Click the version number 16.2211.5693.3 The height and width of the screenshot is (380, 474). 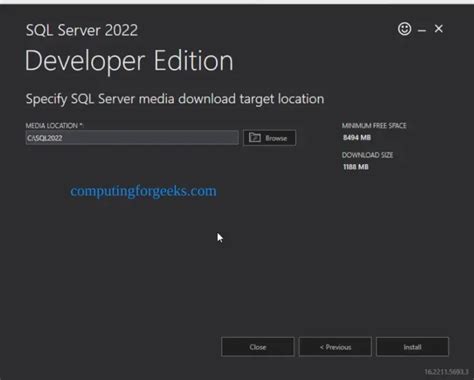(x=446, y=372)
